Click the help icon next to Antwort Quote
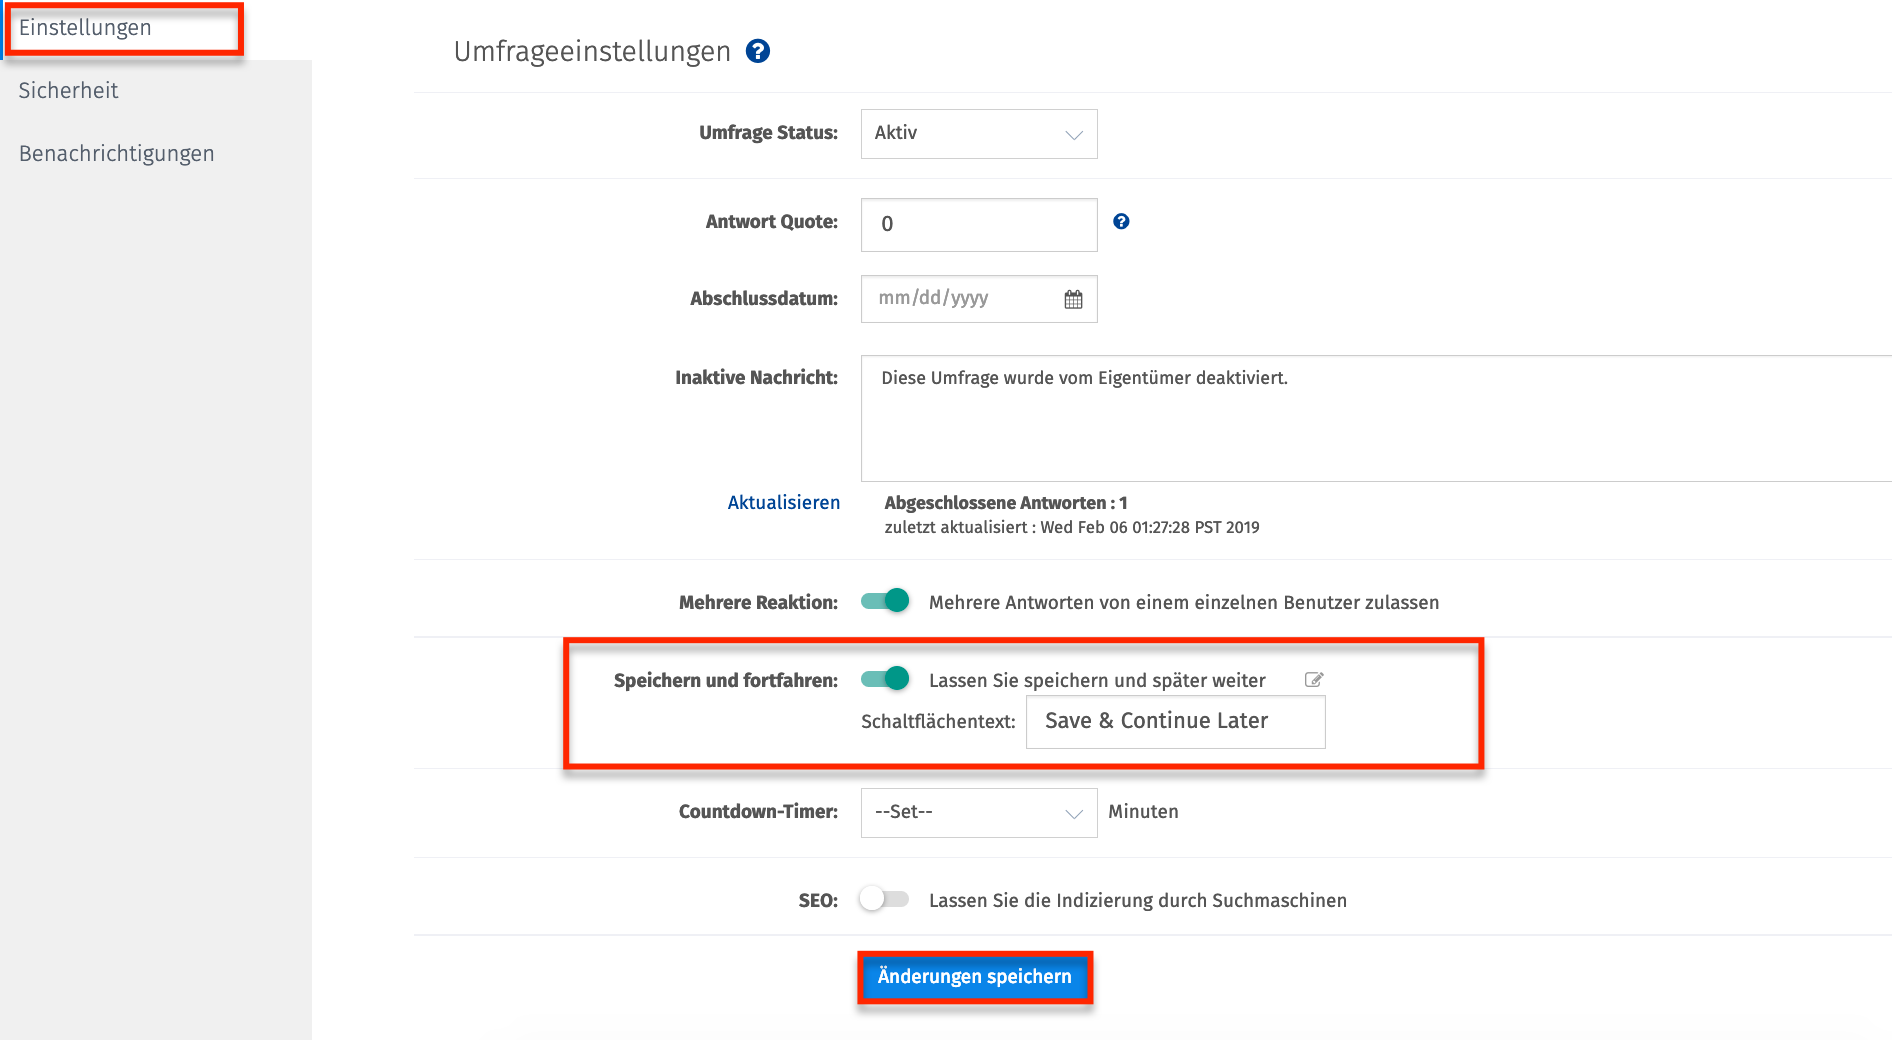The width and height of the screenshot is (1892, 1040). [x=1121, y=222]
